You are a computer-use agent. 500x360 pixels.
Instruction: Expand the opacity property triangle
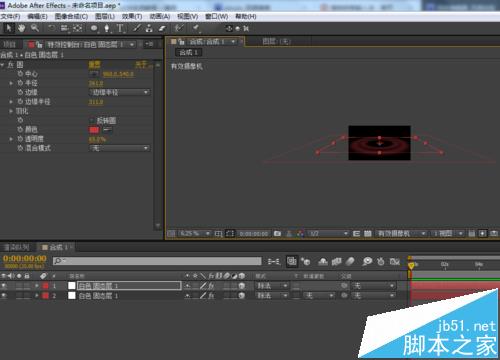(x=11, y=139)
